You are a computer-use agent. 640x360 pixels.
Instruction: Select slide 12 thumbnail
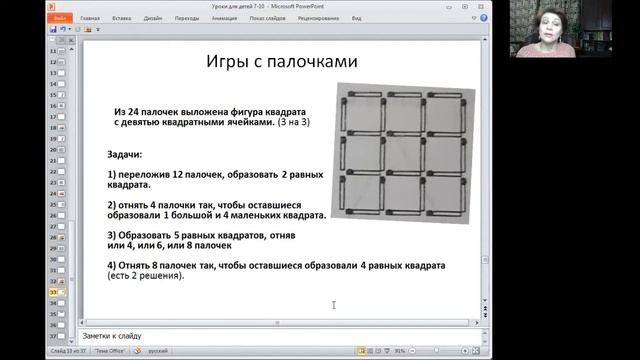click(x=61, y=62)
